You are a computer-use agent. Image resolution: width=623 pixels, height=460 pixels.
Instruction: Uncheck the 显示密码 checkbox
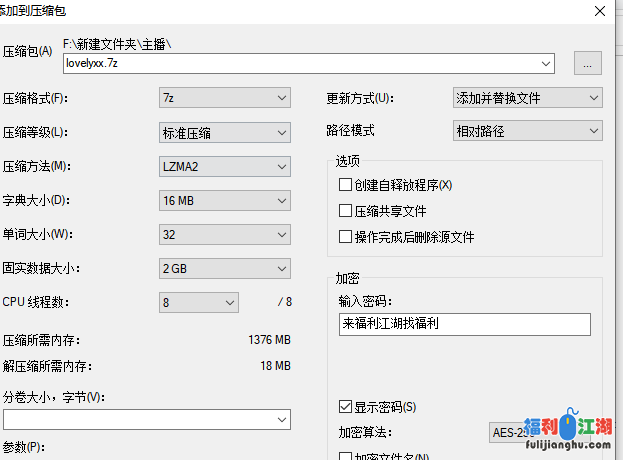(346, 407)
